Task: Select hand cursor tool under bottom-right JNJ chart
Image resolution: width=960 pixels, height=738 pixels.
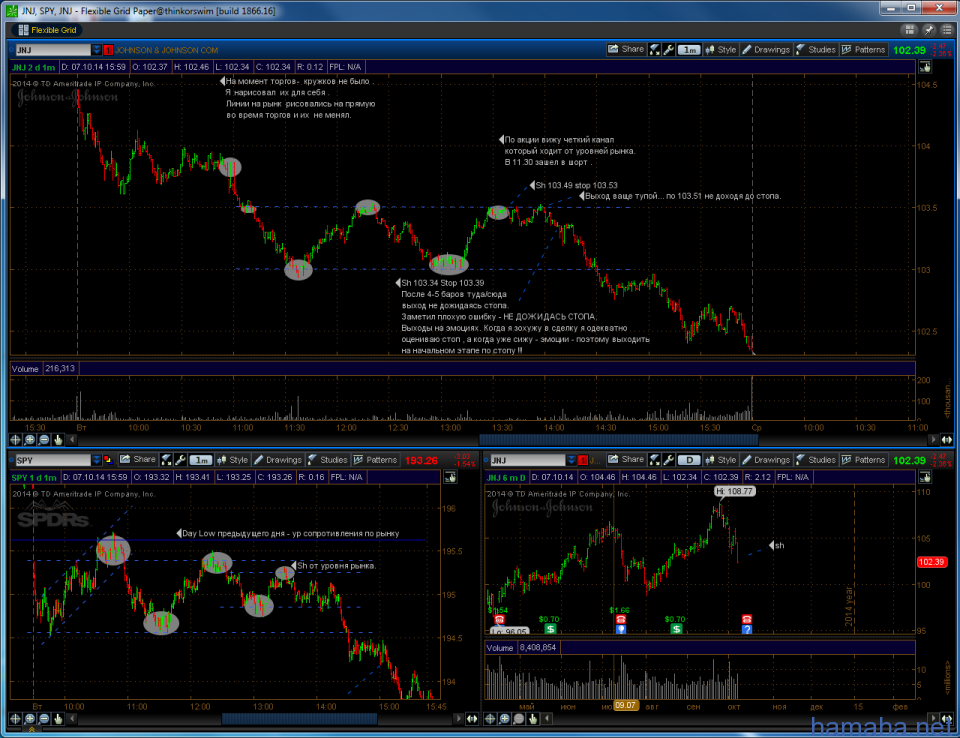Action: pos(533,718)
